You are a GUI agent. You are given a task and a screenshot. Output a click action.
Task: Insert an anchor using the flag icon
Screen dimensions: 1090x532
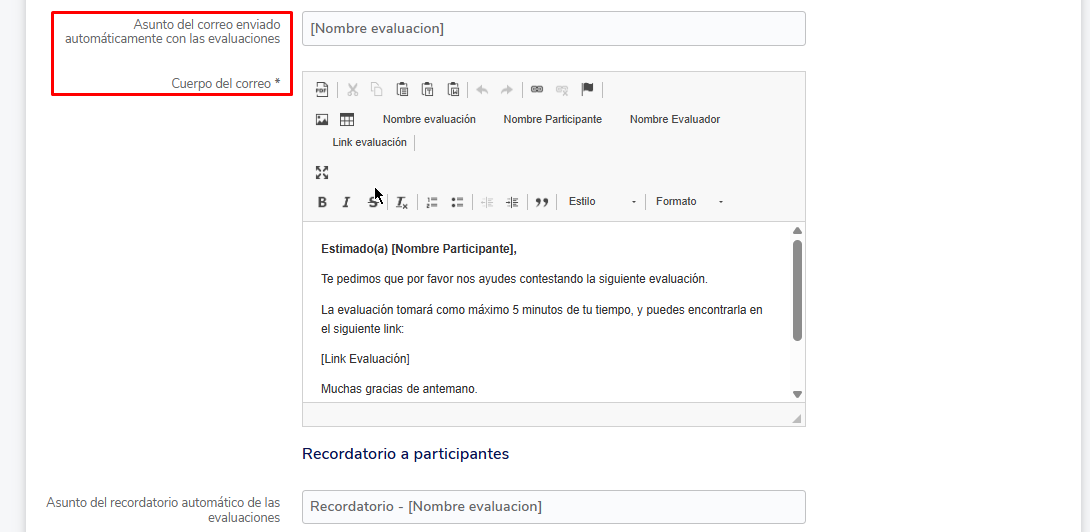[588, 90]
